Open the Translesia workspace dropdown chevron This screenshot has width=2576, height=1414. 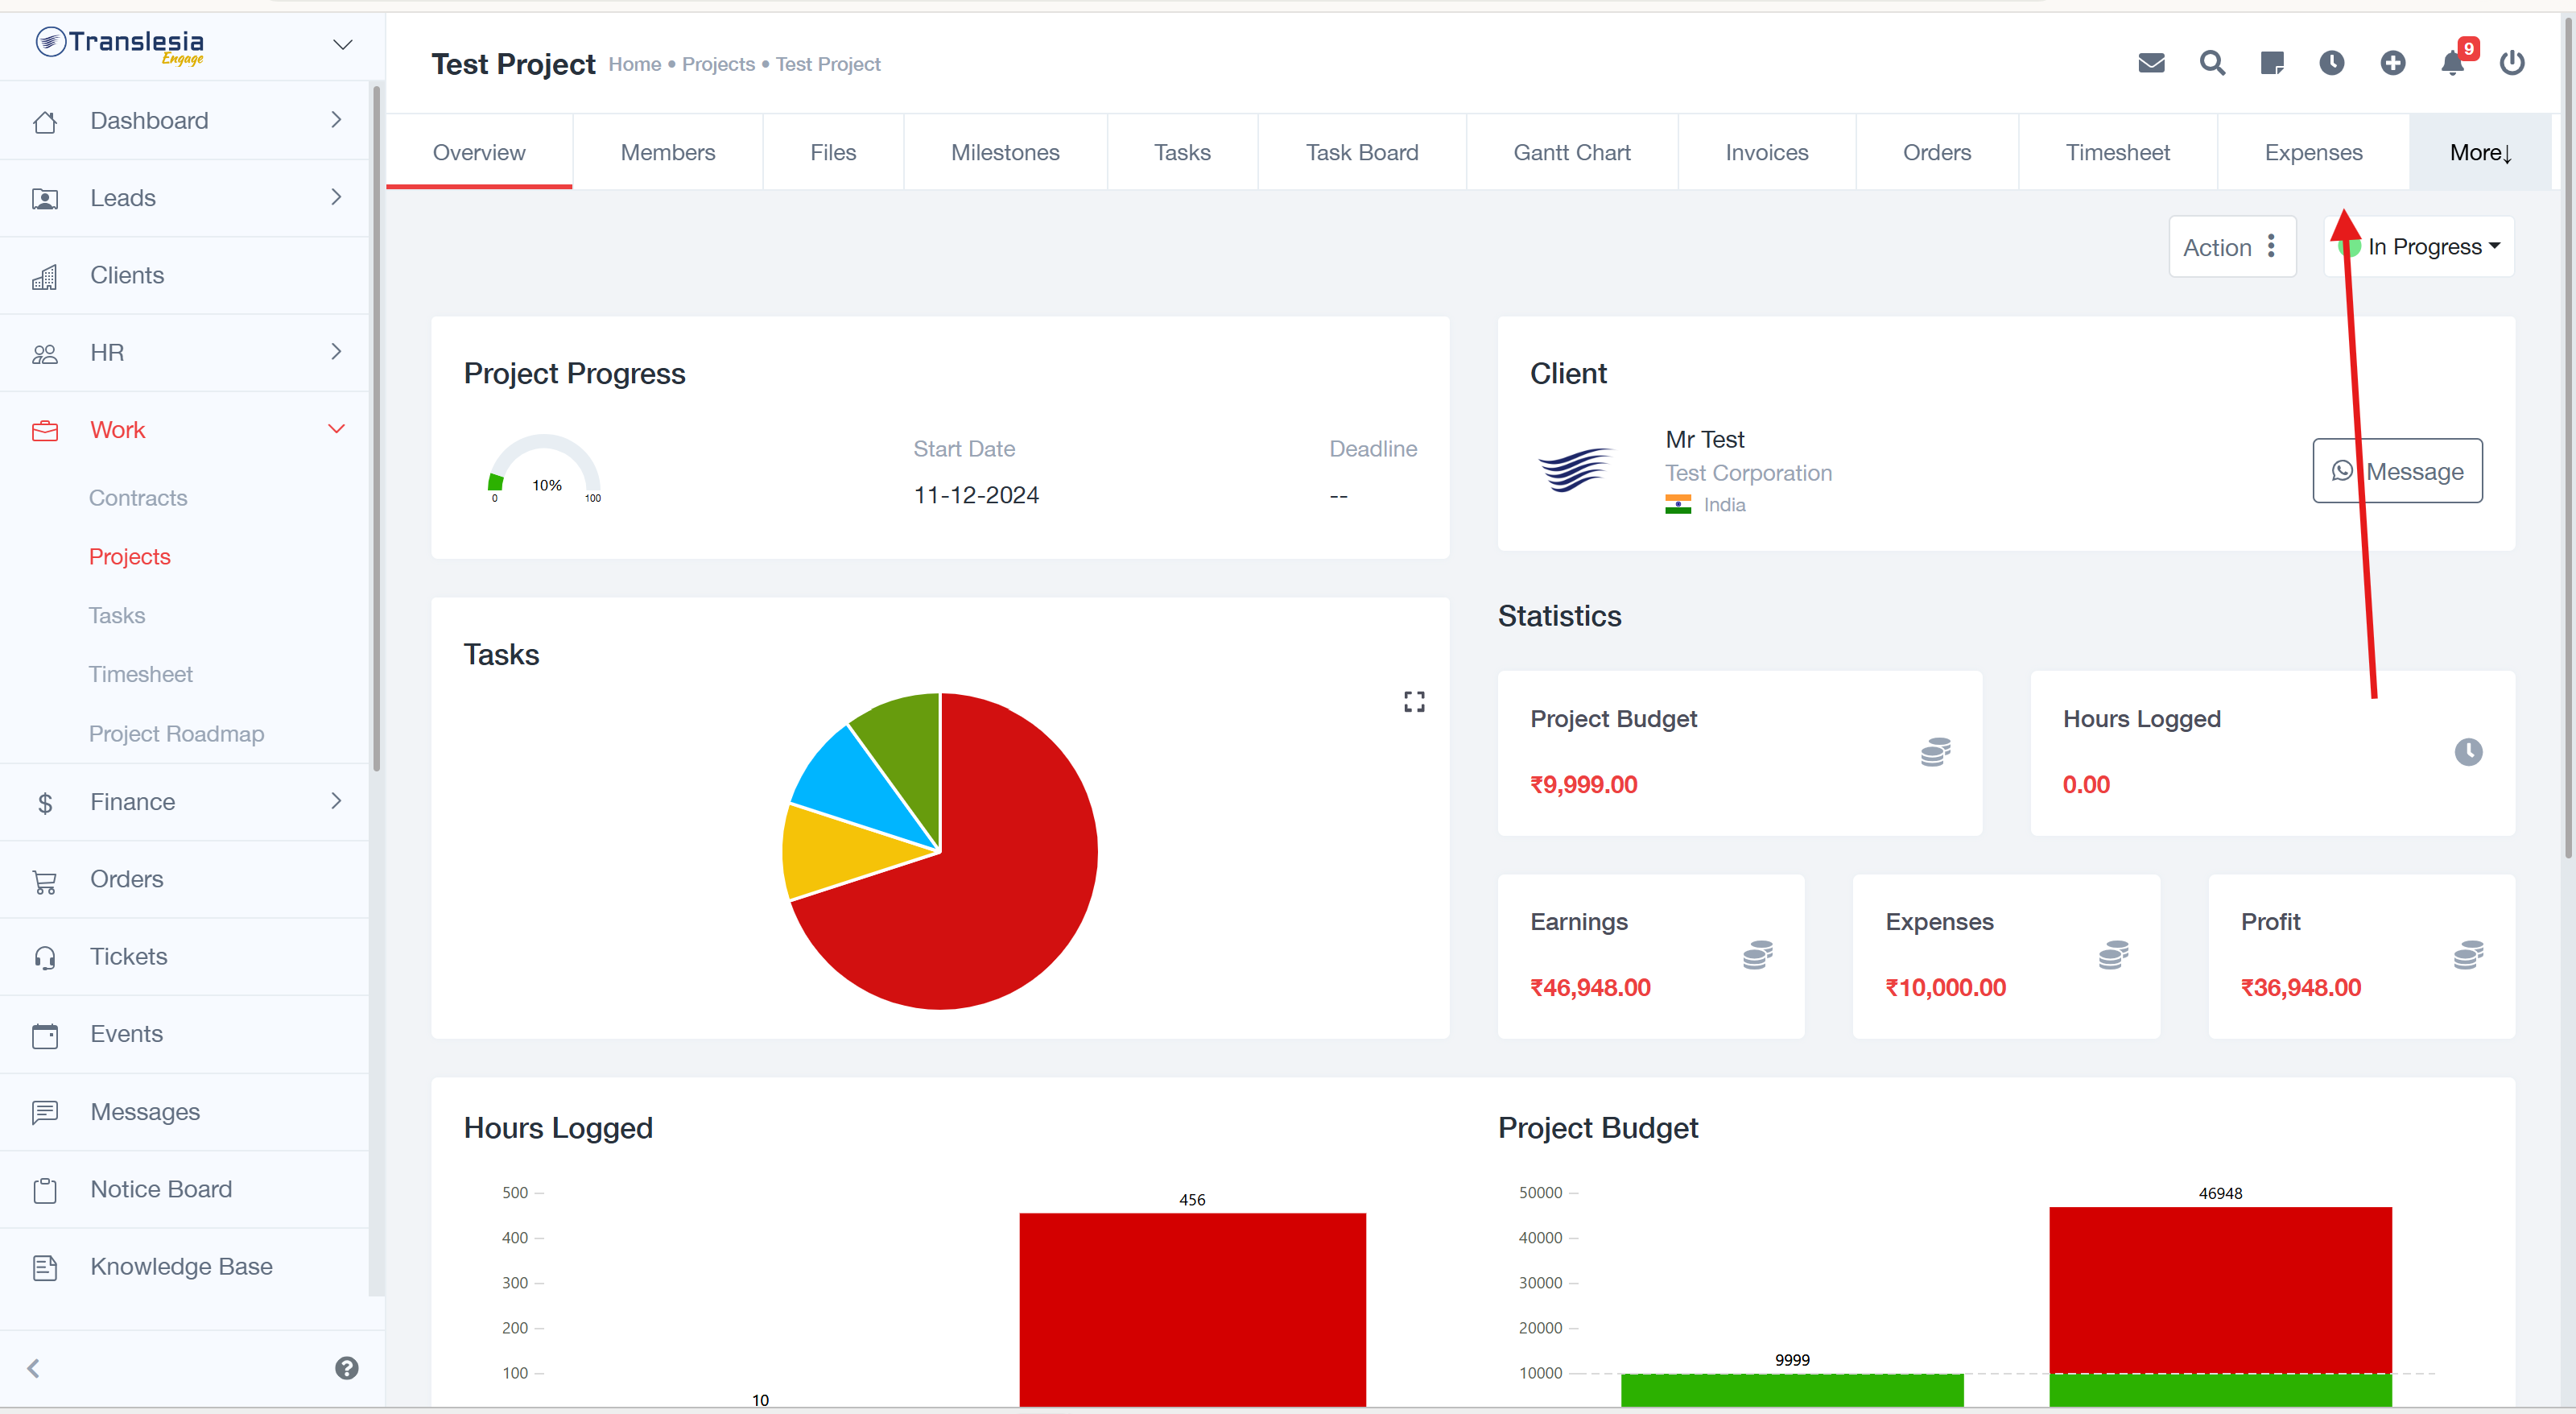click(343, 45)
